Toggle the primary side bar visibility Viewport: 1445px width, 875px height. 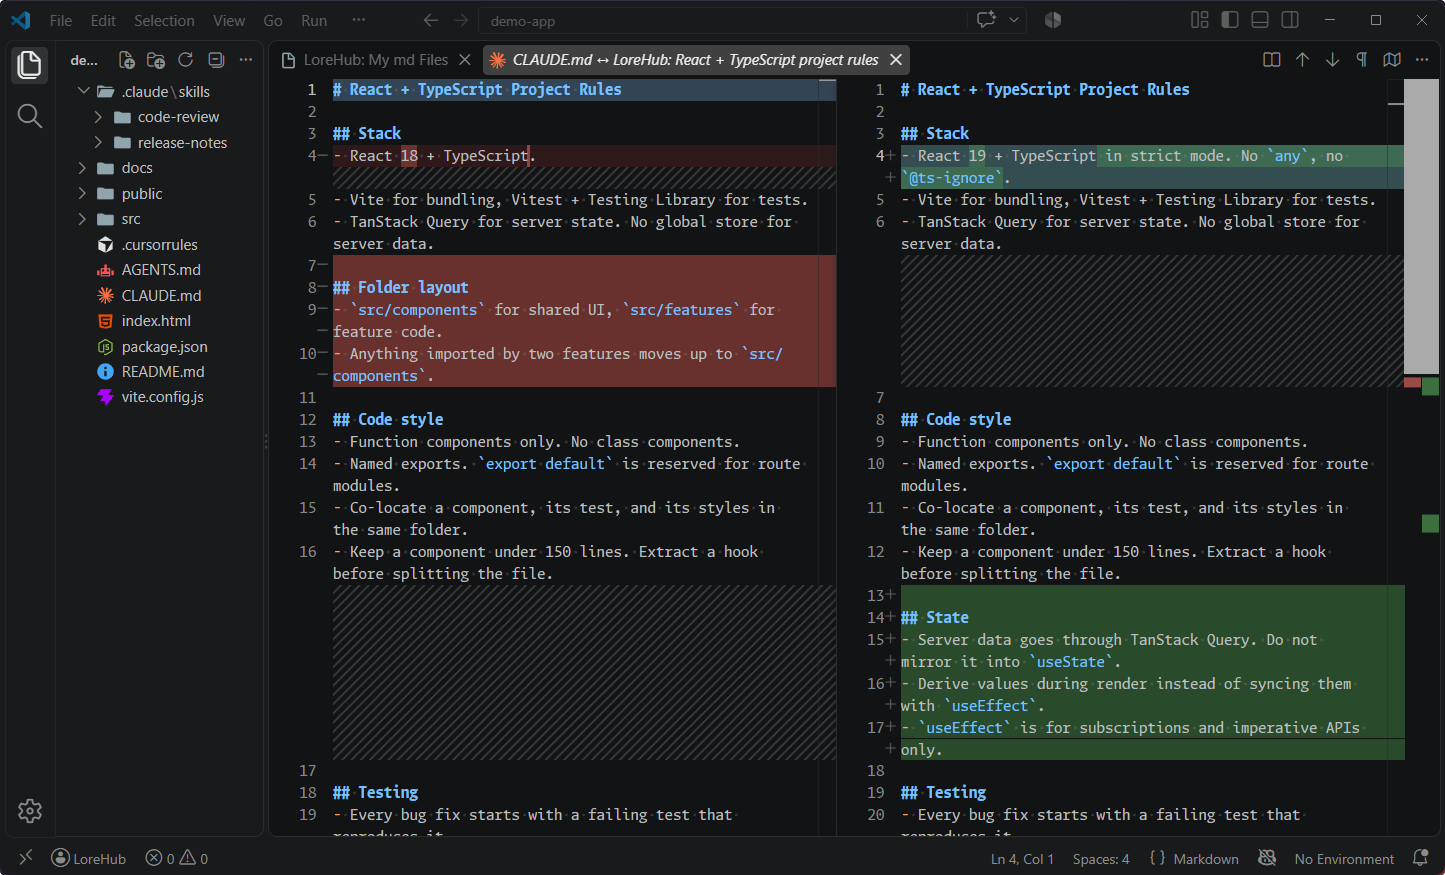click(x=1230, y=20)
